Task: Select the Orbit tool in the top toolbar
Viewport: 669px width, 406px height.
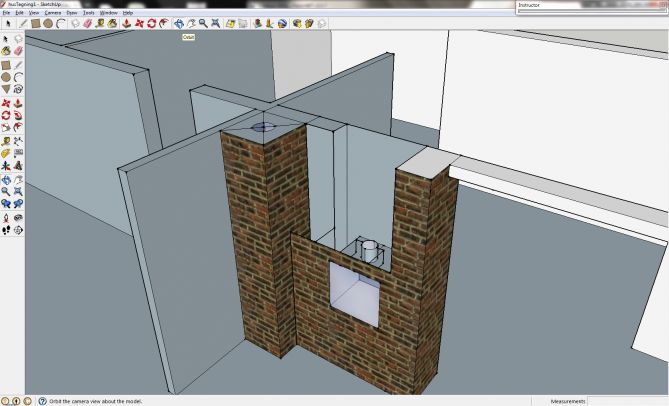Action: pos(180,23)
